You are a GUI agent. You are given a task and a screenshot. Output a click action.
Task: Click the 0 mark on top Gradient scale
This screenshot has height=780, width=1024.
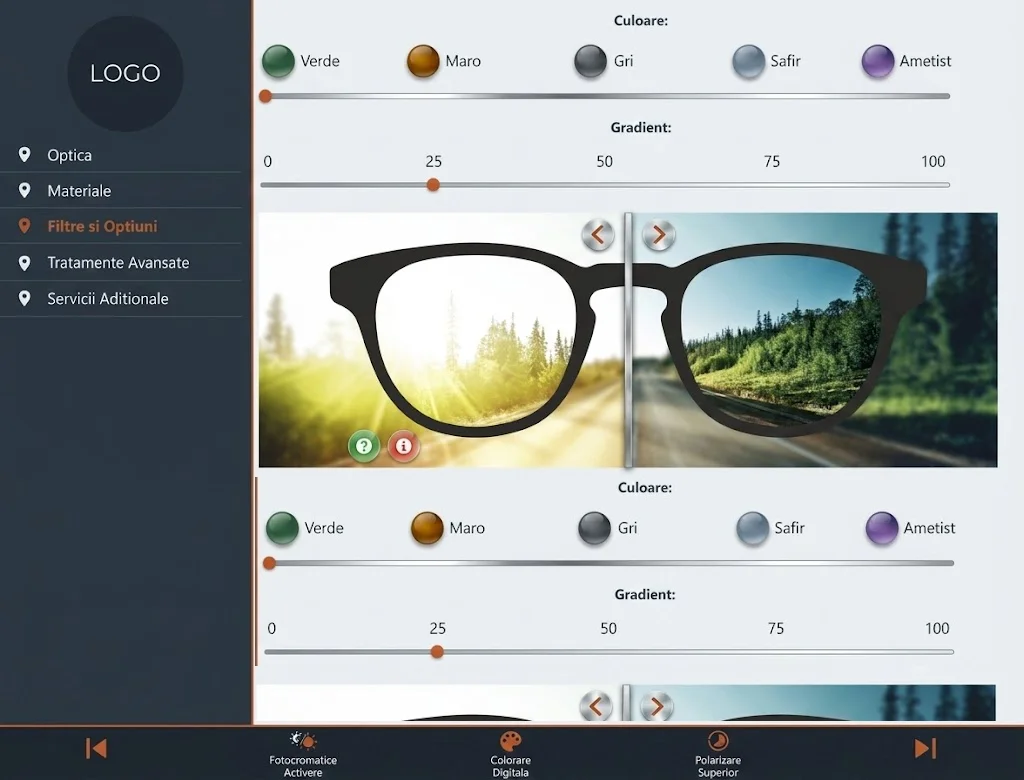[268, 161]
